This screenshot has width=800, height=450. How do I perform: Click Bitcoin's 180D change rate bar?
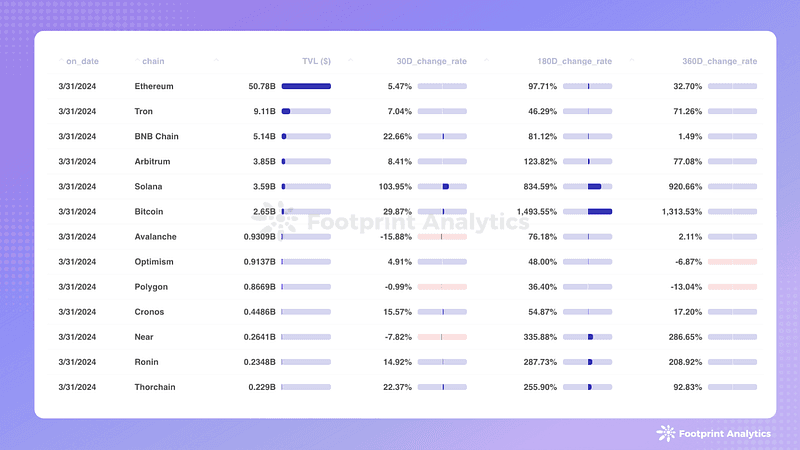pos(587,212)
